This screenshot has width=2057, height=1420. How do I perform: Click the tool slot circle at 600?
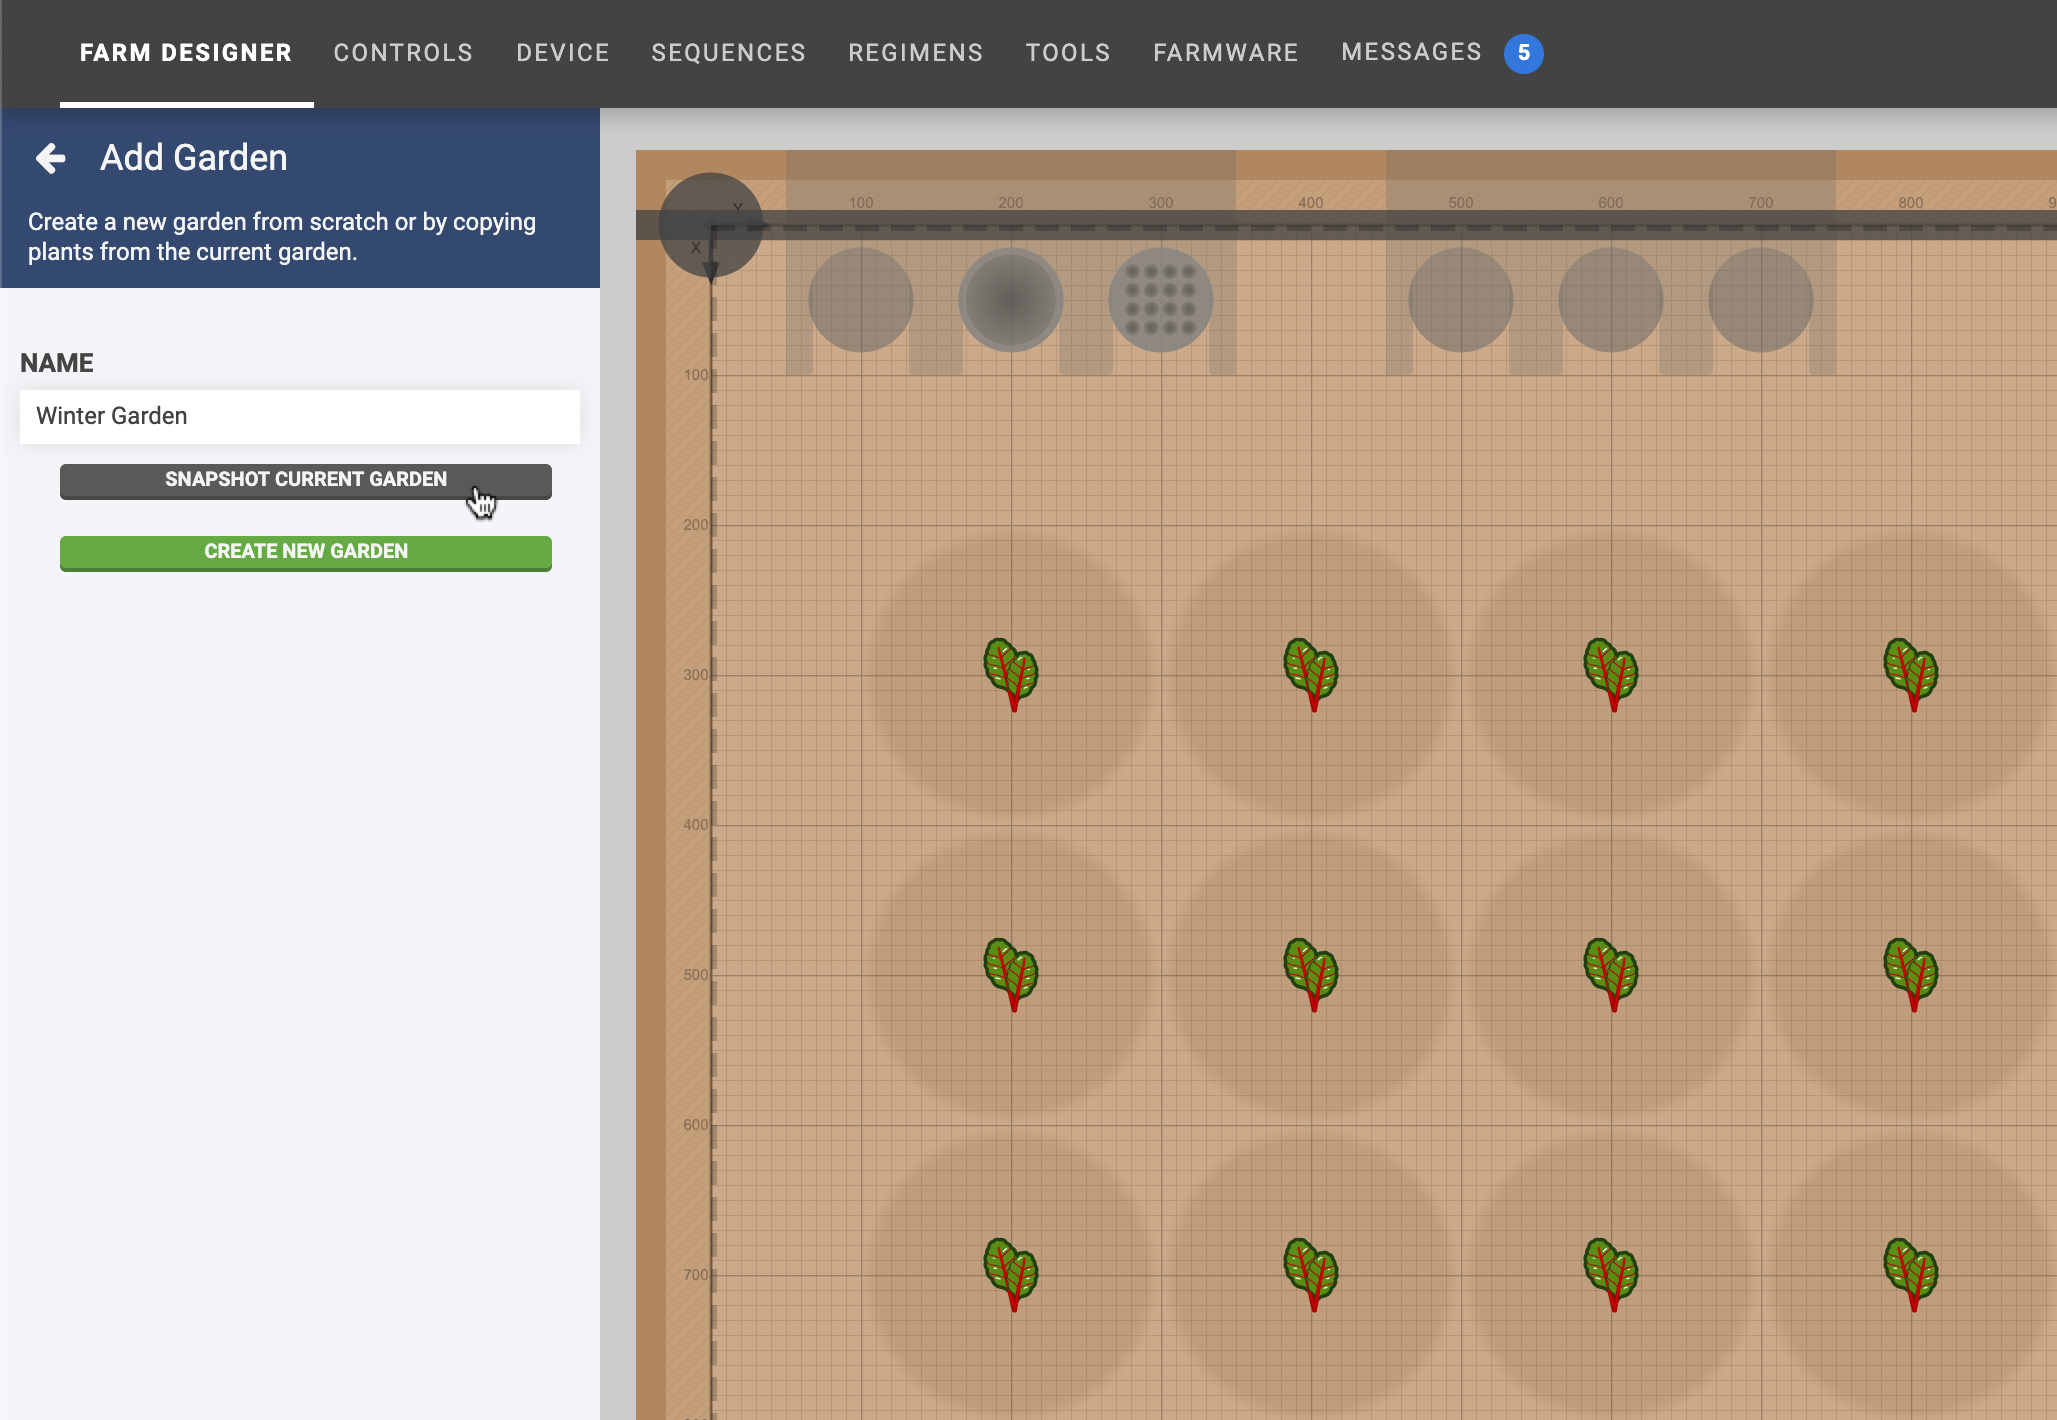(x=1610, y=300)
